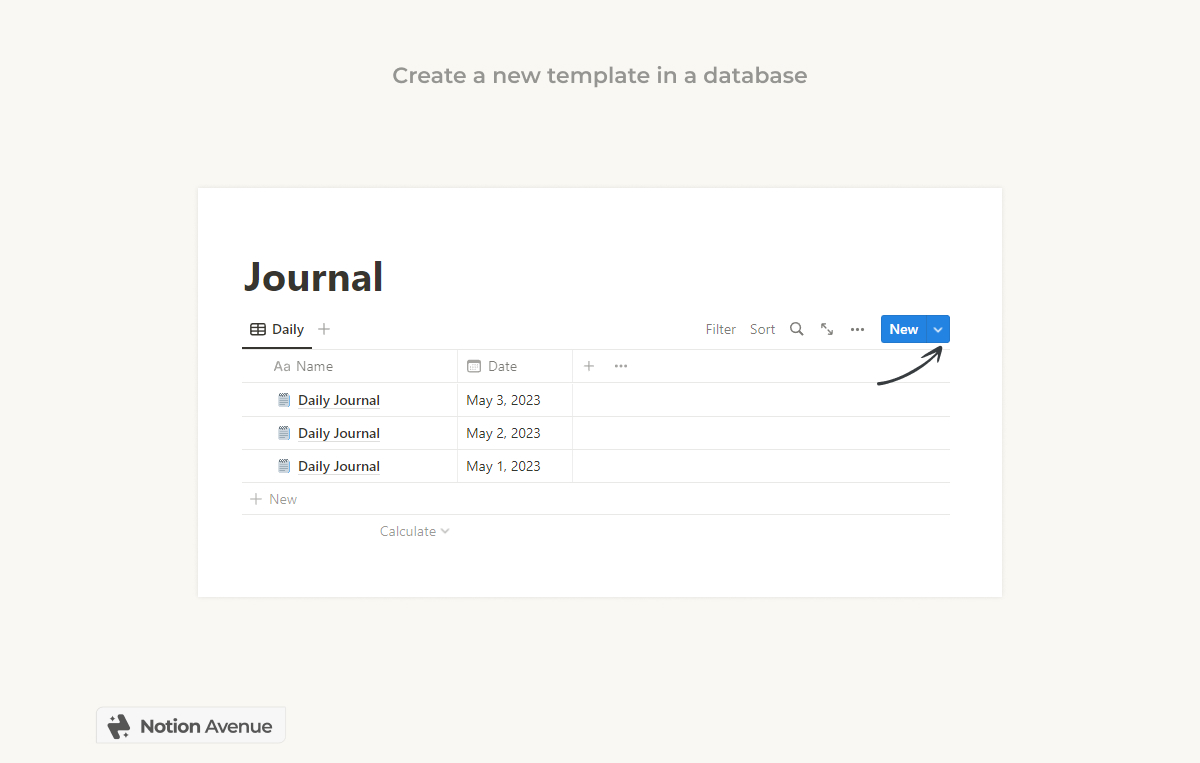Click the plus icon to add a property
This screenshot has height=763, width=1200.
tap(588, 366)
